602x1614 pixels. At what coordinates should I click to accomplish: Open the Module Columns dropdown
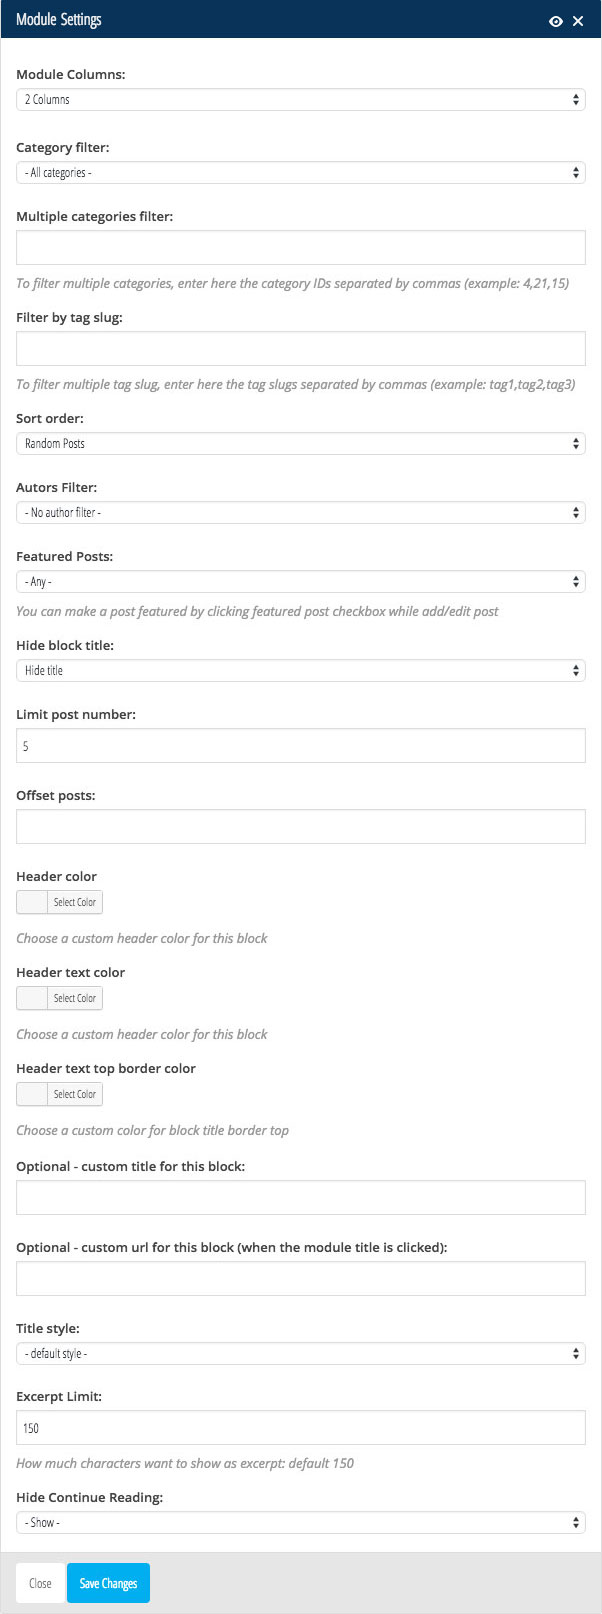(x=301, y=99)
